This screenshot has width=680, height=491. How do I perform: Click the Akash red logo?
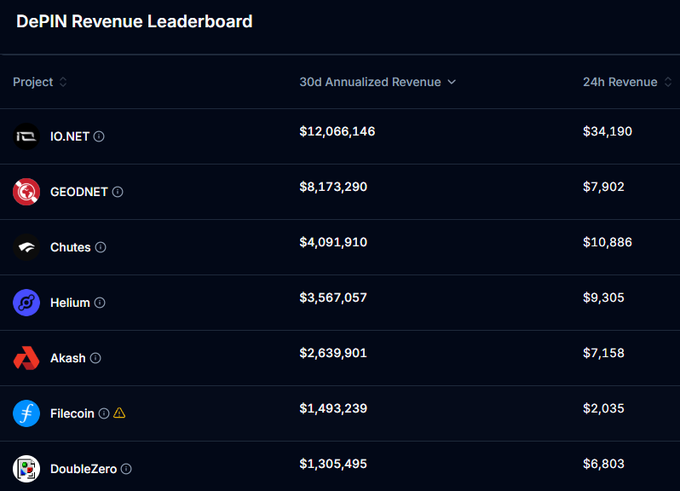point(26,358)
